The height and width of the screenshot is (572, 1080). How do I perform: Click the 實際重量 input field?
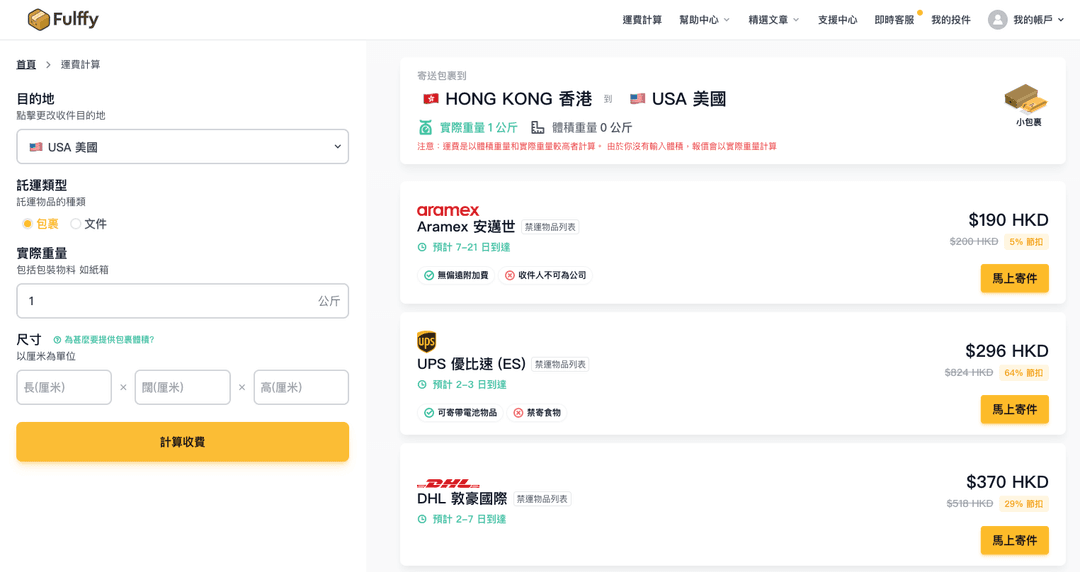point(165,301)
